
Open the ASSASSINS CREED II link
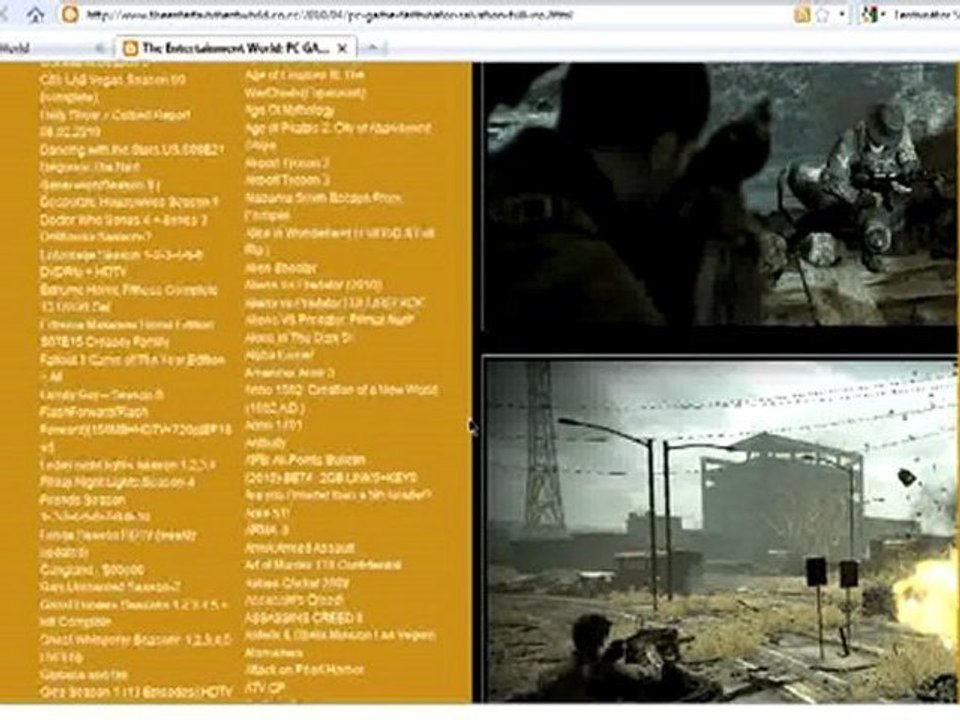point(304,617)
